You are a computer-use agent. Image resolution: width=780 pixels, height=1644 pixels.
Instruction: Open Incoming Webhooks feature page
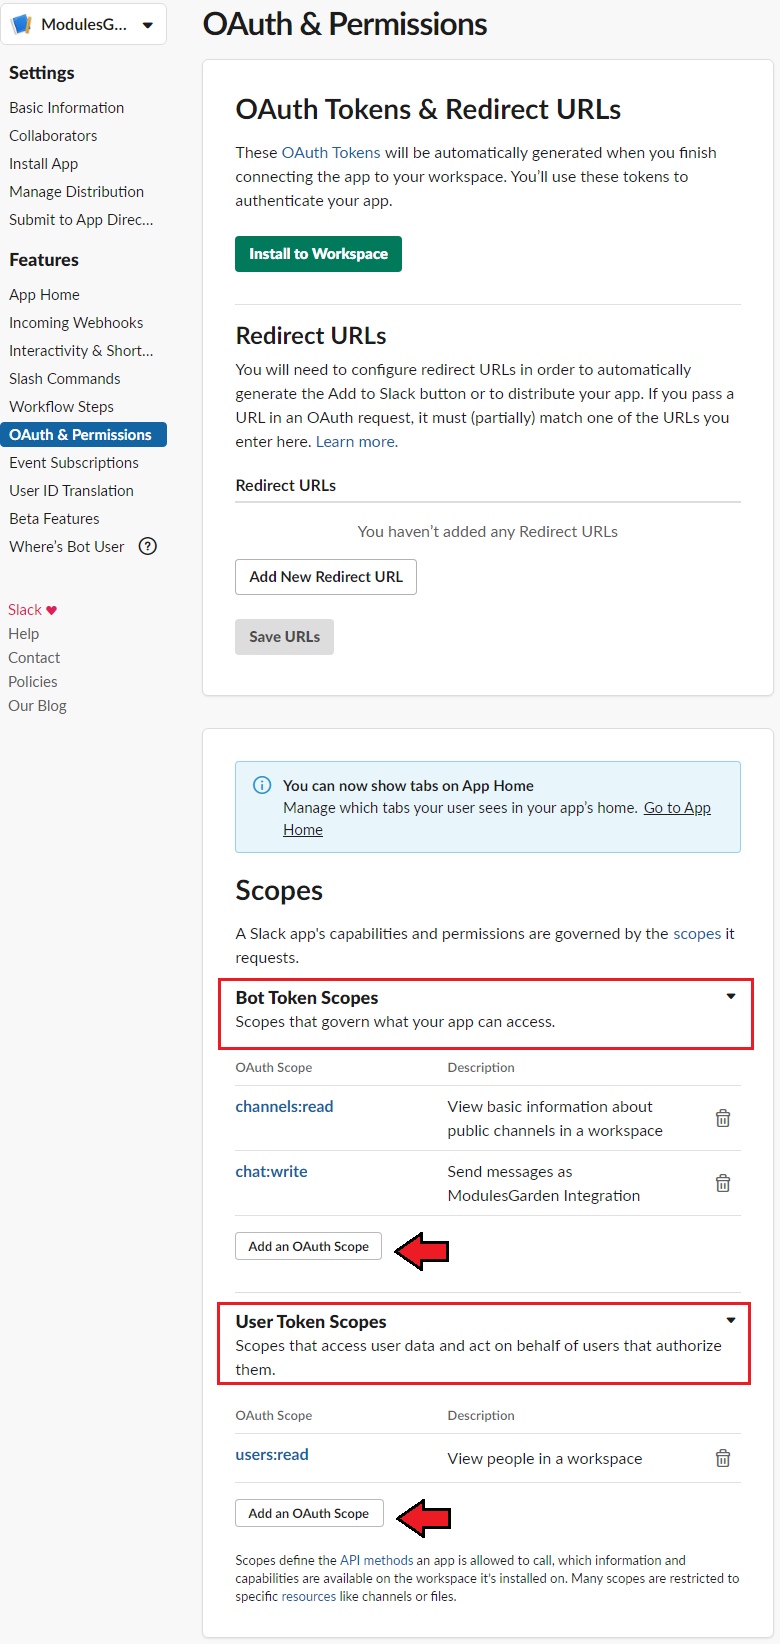pos(76,322)
